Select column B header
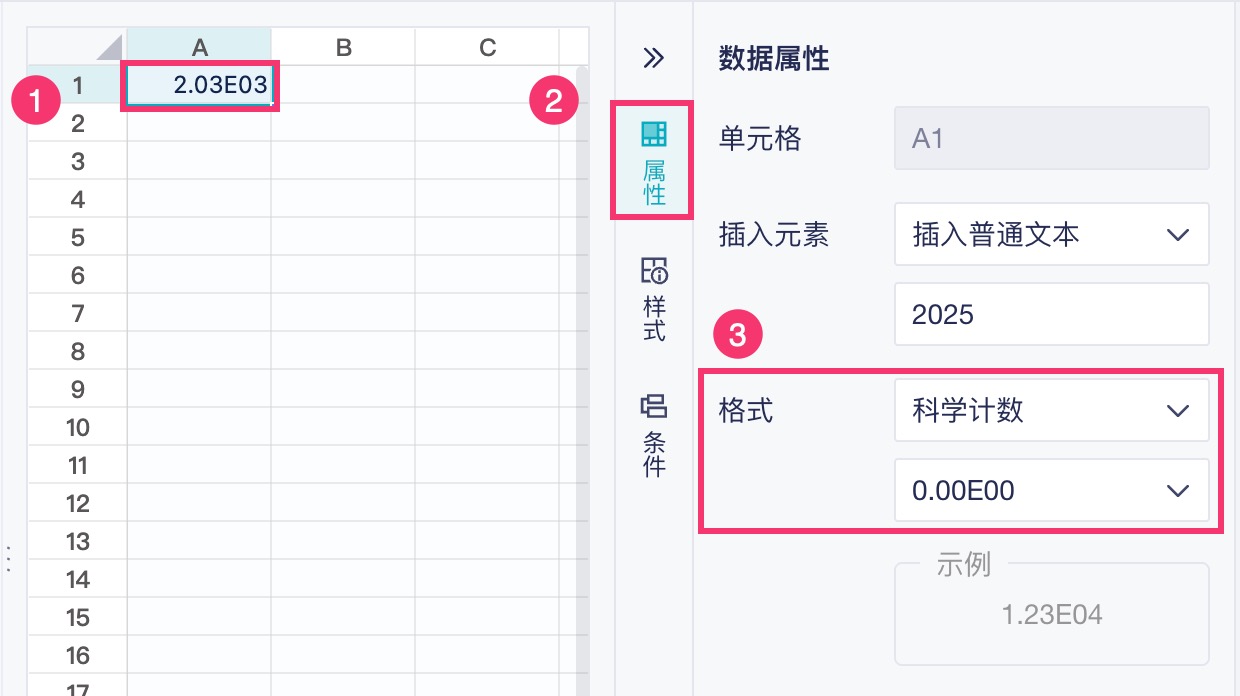This screenshot has width=1240, height=696. coord(343,47)
